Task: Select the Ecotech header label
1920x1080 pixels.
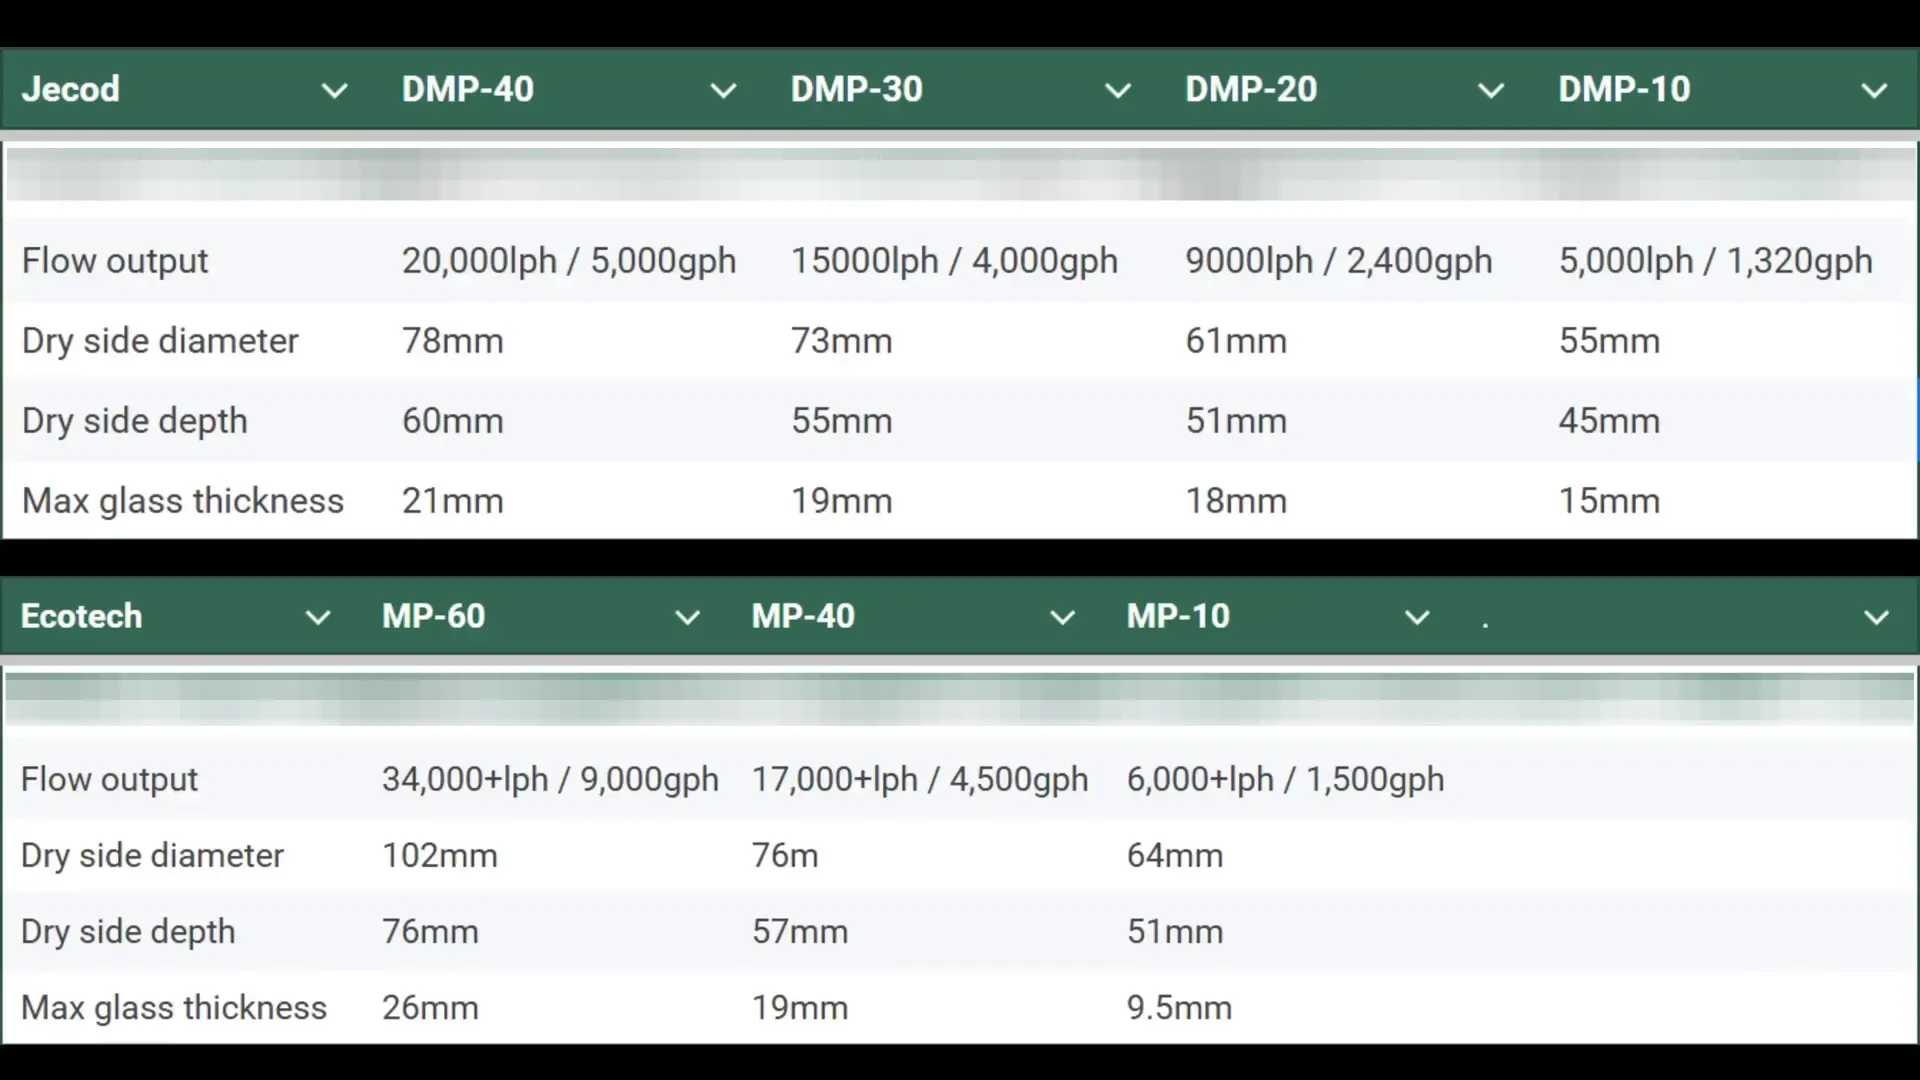Action: [x=81, y=616]
